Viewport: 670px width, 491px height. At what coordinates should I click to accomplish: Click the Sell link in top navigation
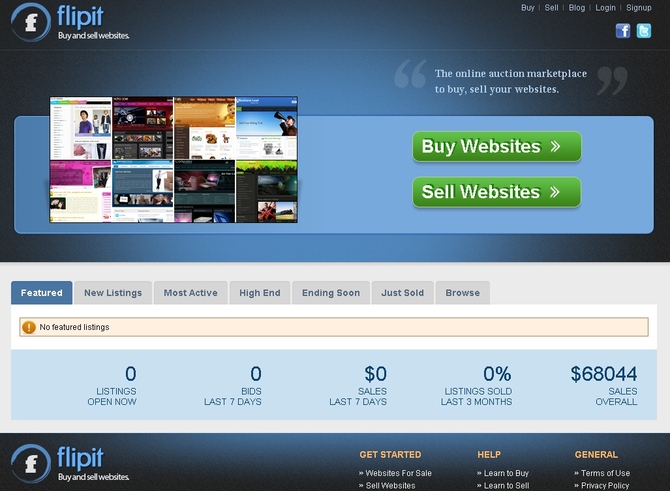(x=551, y=8)
